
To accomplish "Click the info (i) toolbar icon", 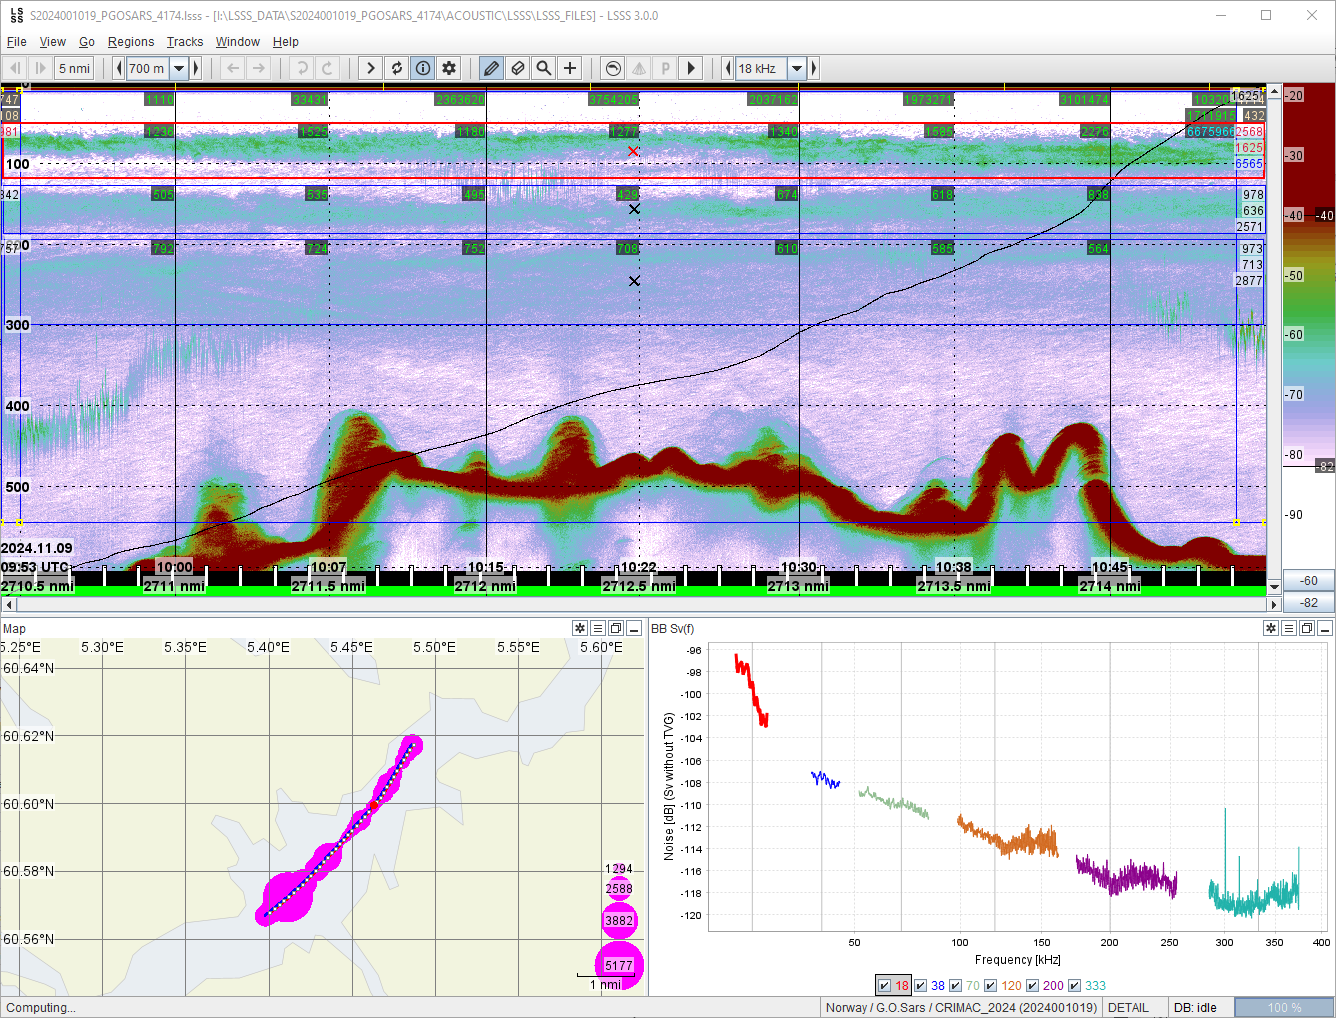I will click(x=423, y=68).
